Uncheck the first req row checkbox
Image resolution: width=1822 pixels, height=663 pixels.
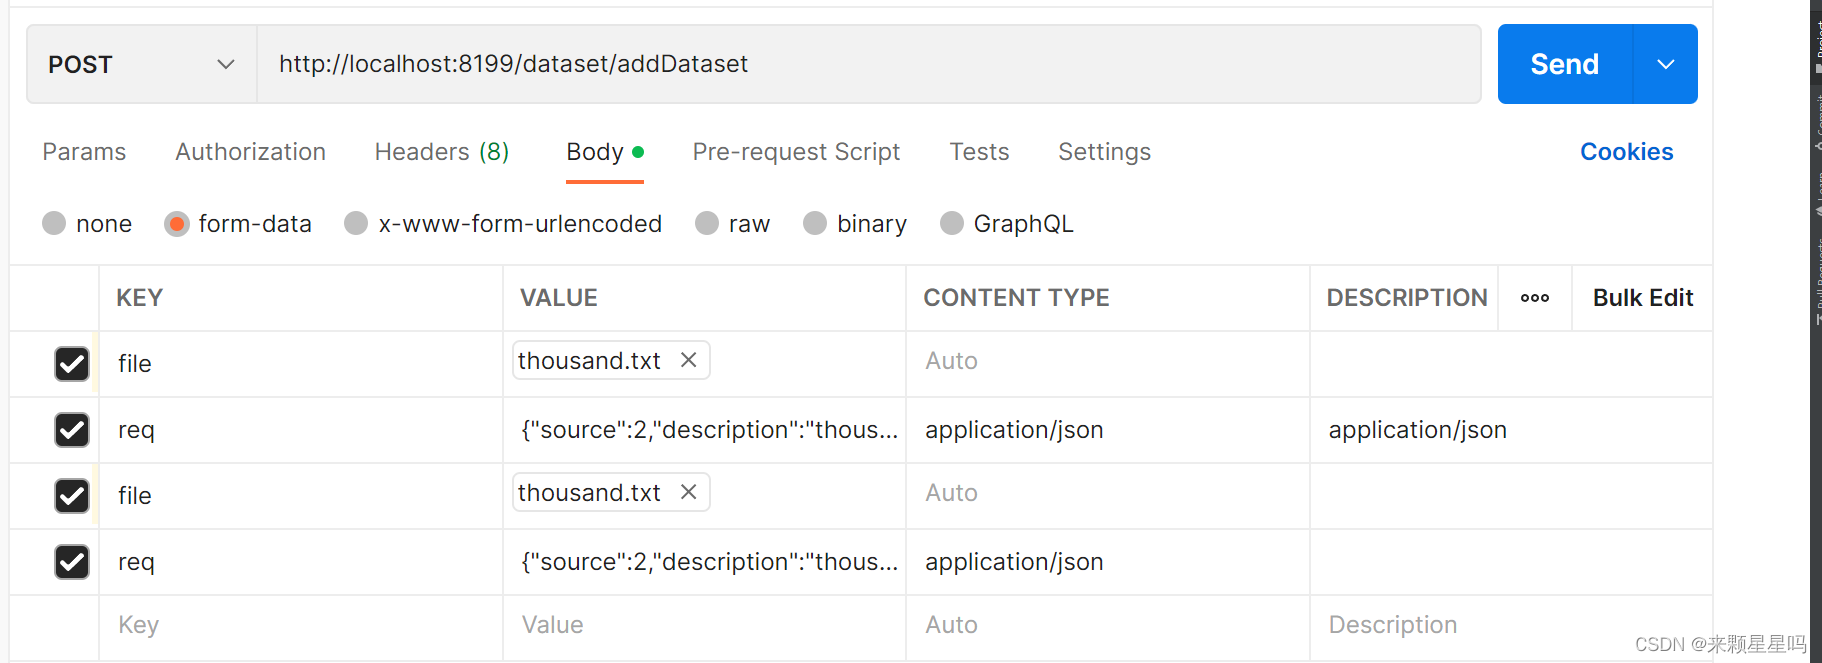coord(72,430)
